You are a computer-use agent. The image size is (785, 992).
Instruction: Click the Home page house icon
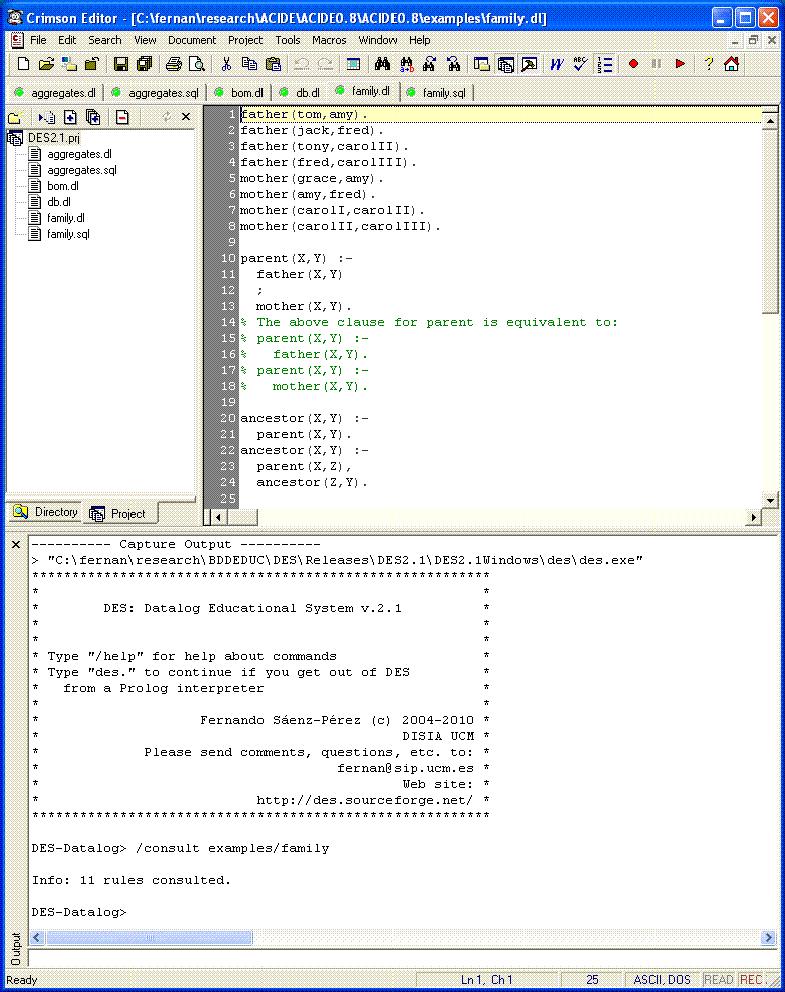tap(732, 64)
